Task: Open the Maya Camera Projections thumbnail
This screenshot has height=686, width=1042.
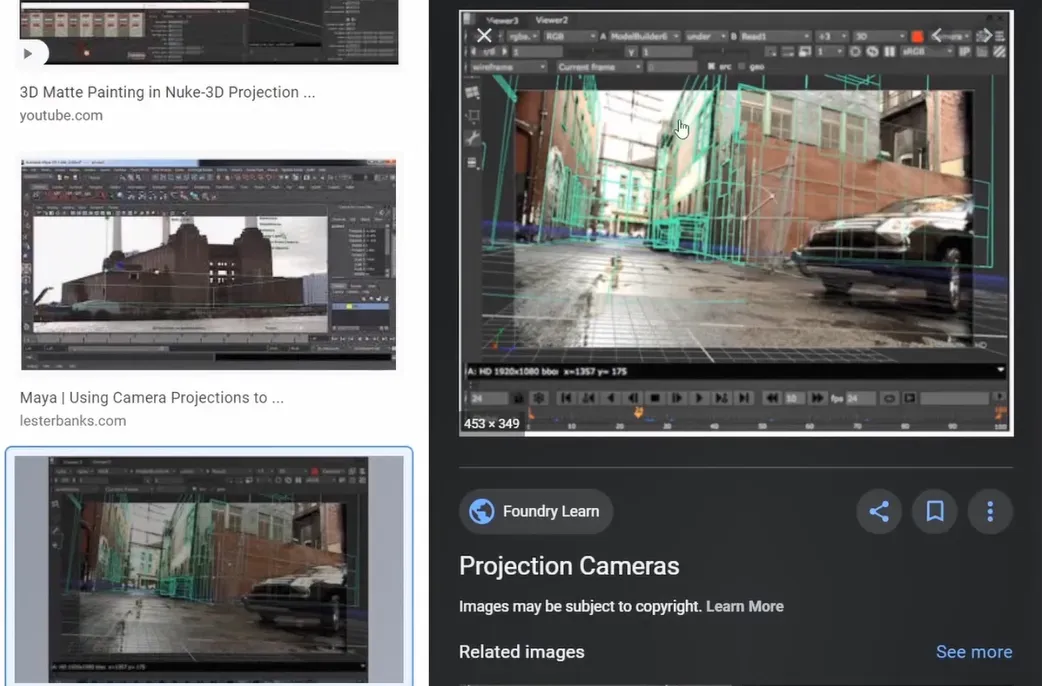Action: click(x=208, y=263)
